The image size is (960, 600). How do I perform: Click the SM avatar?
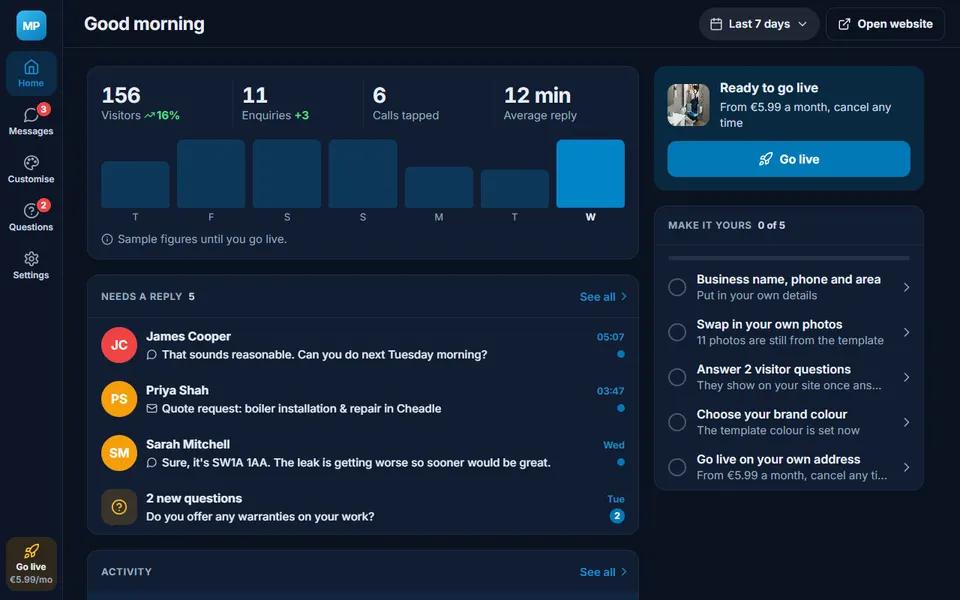click(x=119, y=453)
